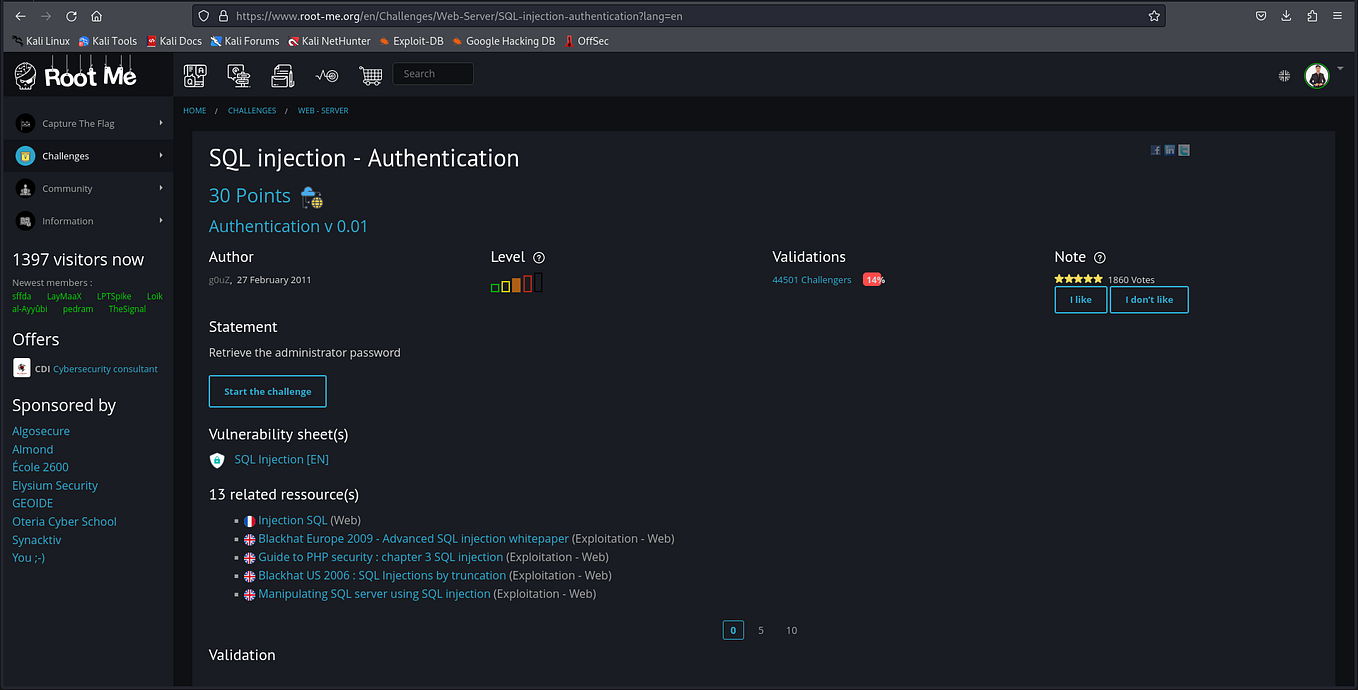Open the FAQ icon in the top toolbar
Screen dimensions: 1358x690
pos(194,74)
